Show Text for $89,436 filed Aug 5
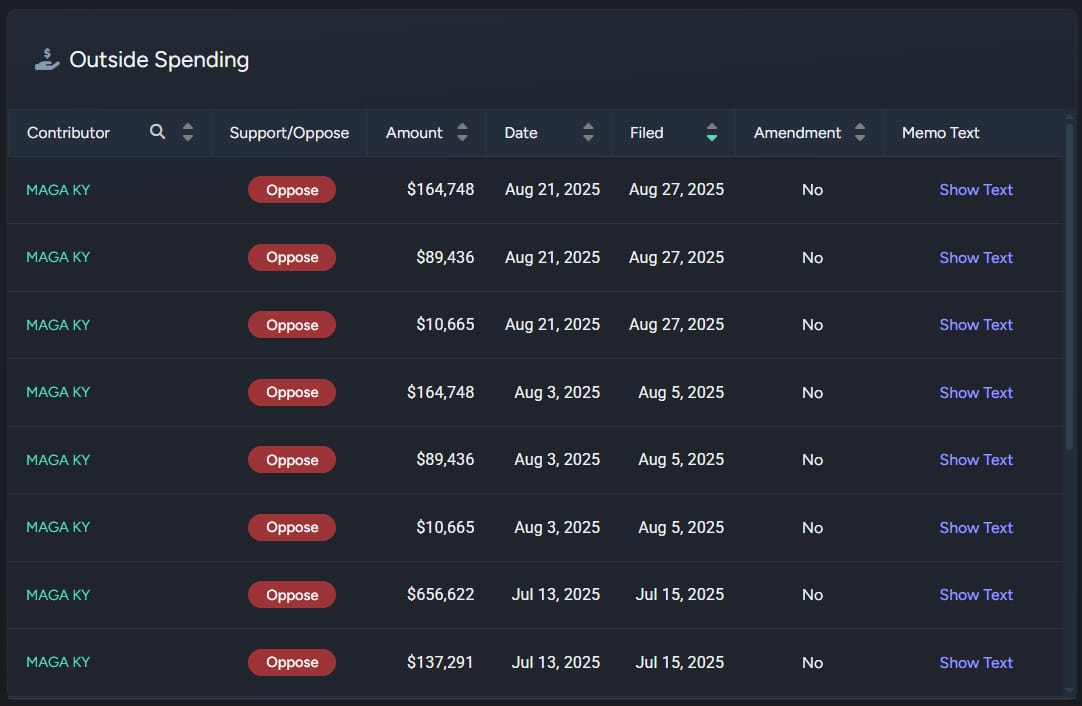Viewport: 1082px width, 706px height. [976, 460]
